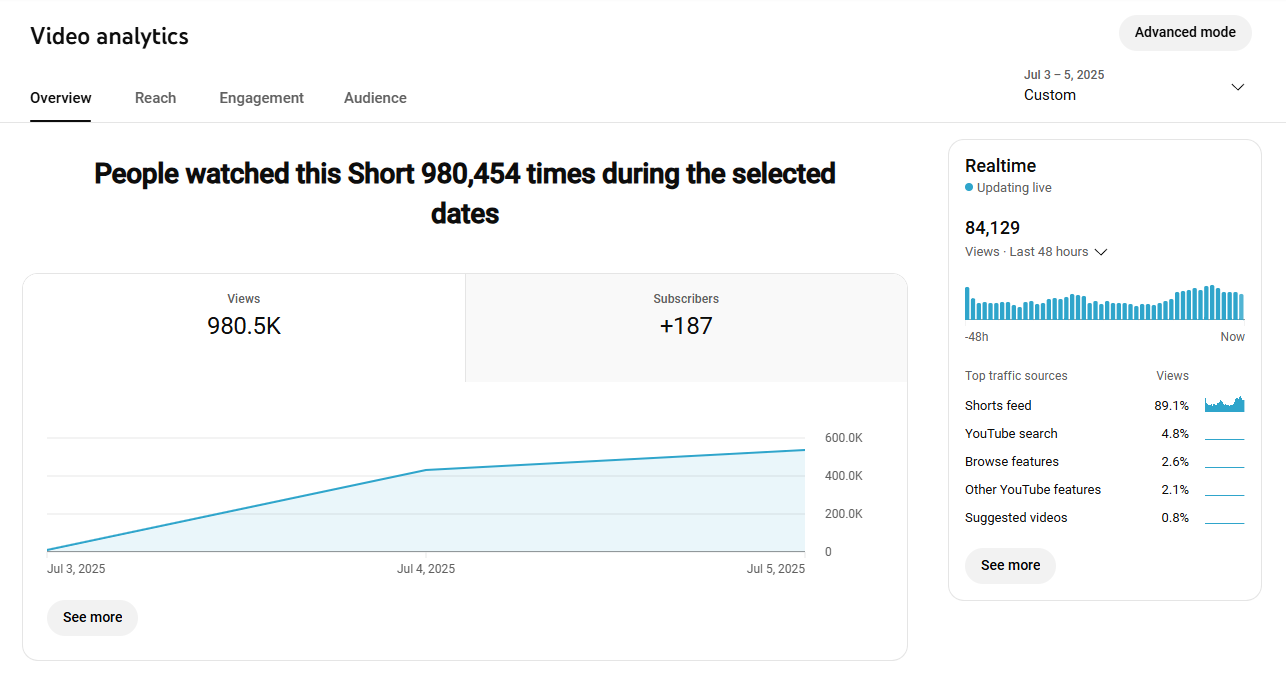Screen dimensions: 1286x680
Task: Open Advanced mode
Action: [1185, 32]
